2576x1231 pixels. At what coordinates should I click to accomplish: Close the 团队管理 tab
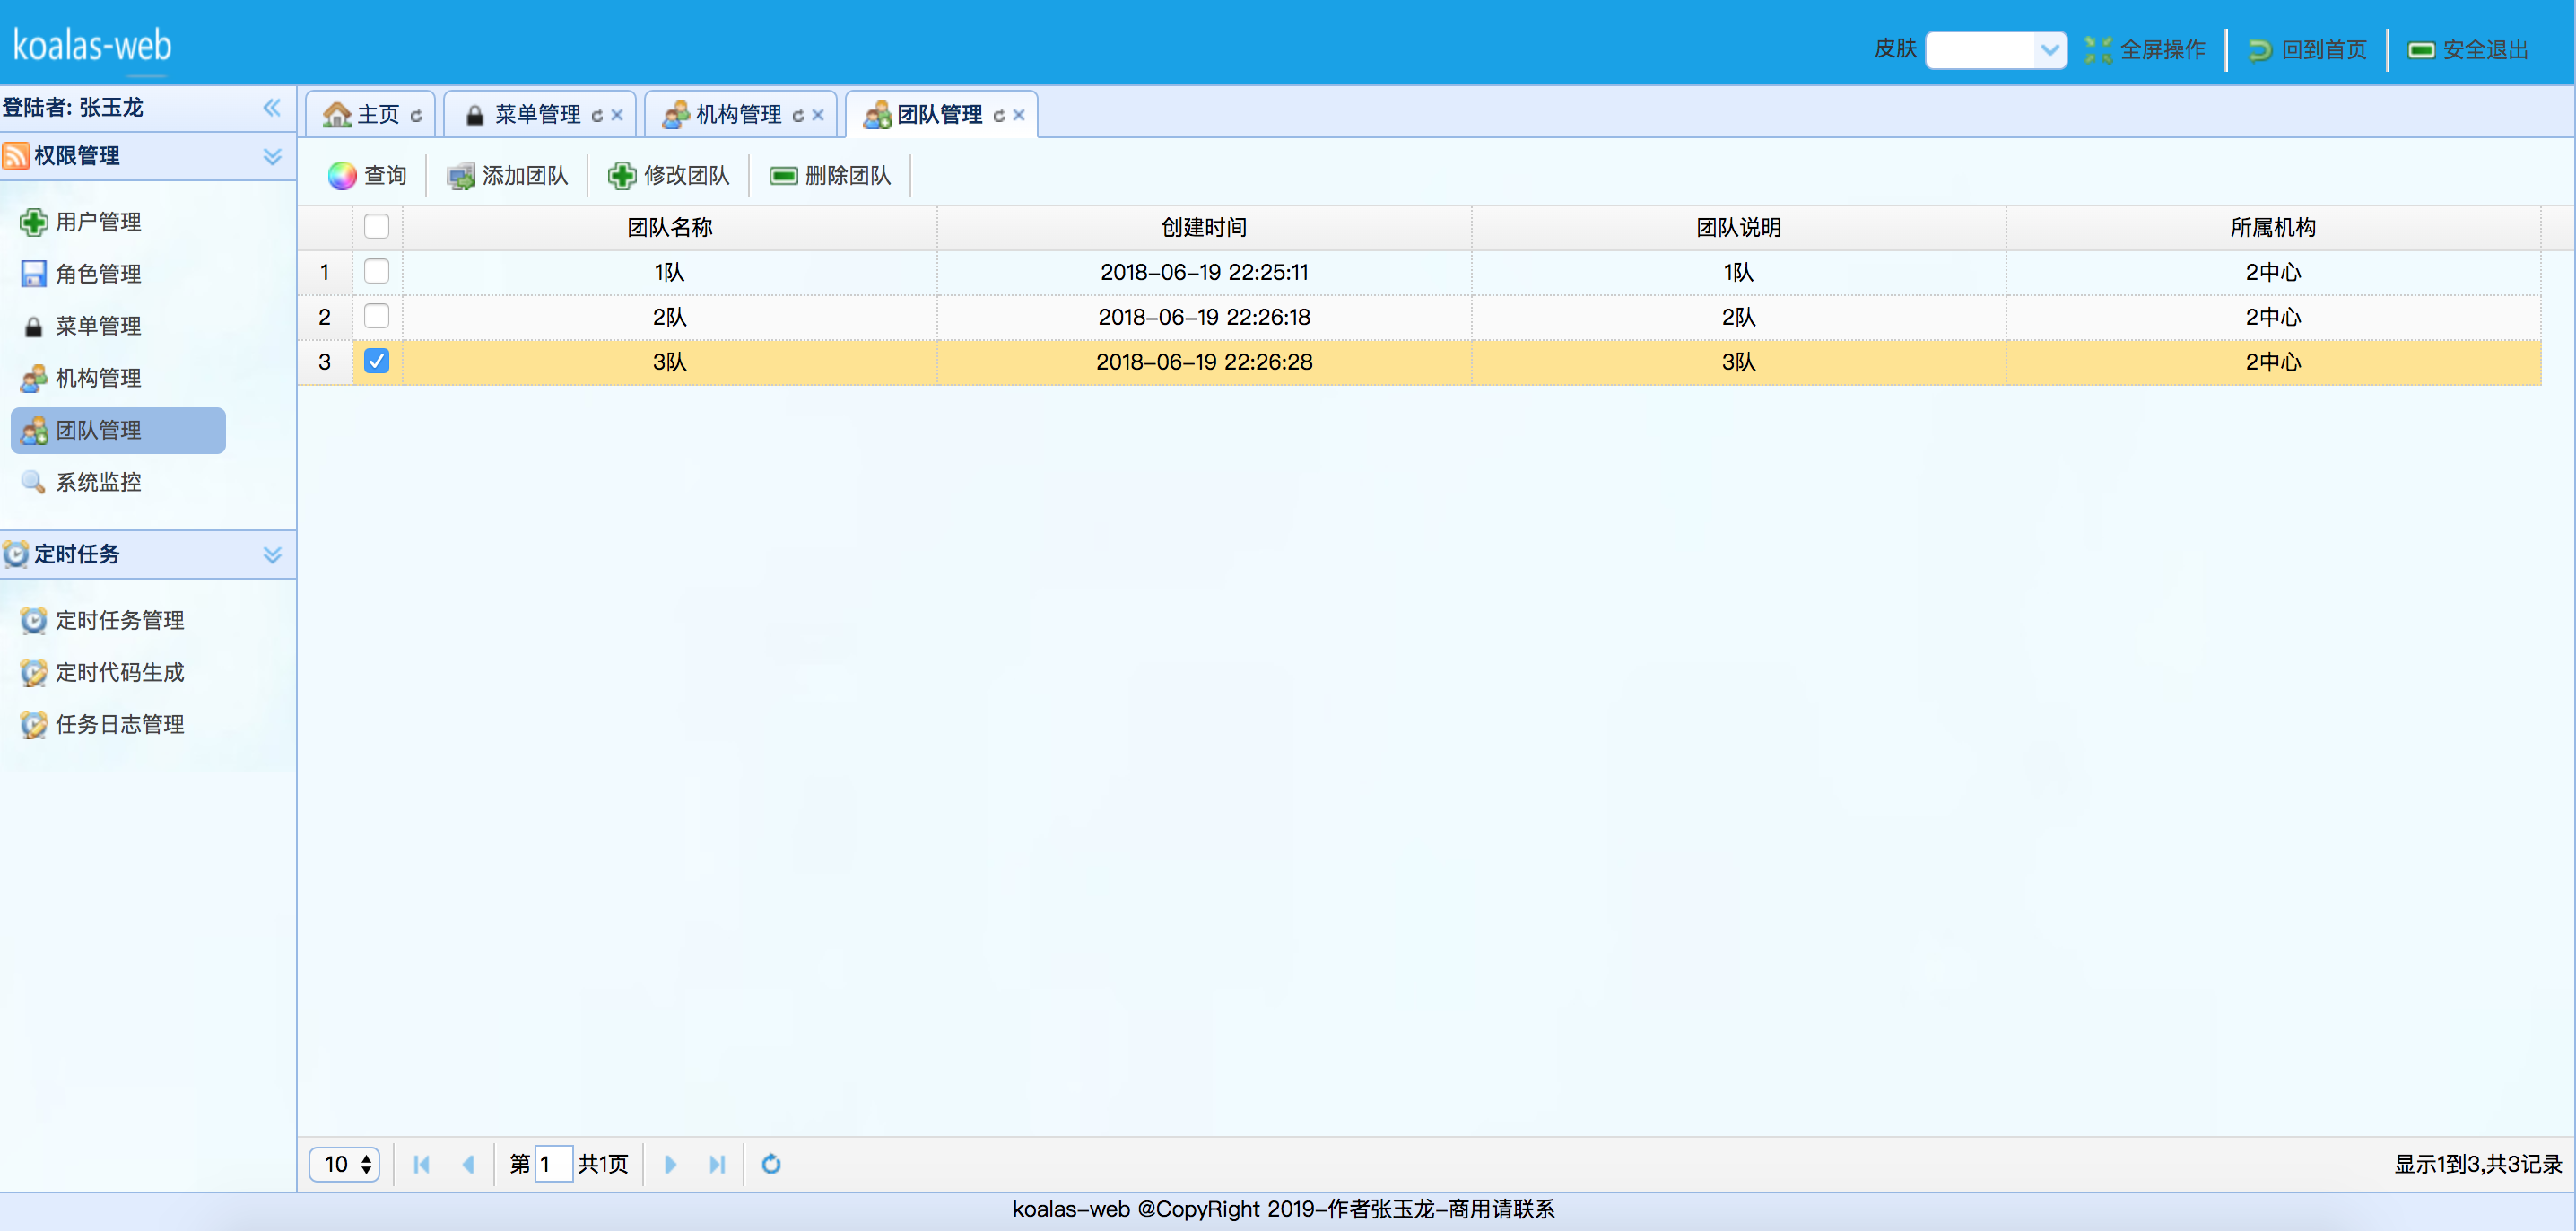(1019, 116)
